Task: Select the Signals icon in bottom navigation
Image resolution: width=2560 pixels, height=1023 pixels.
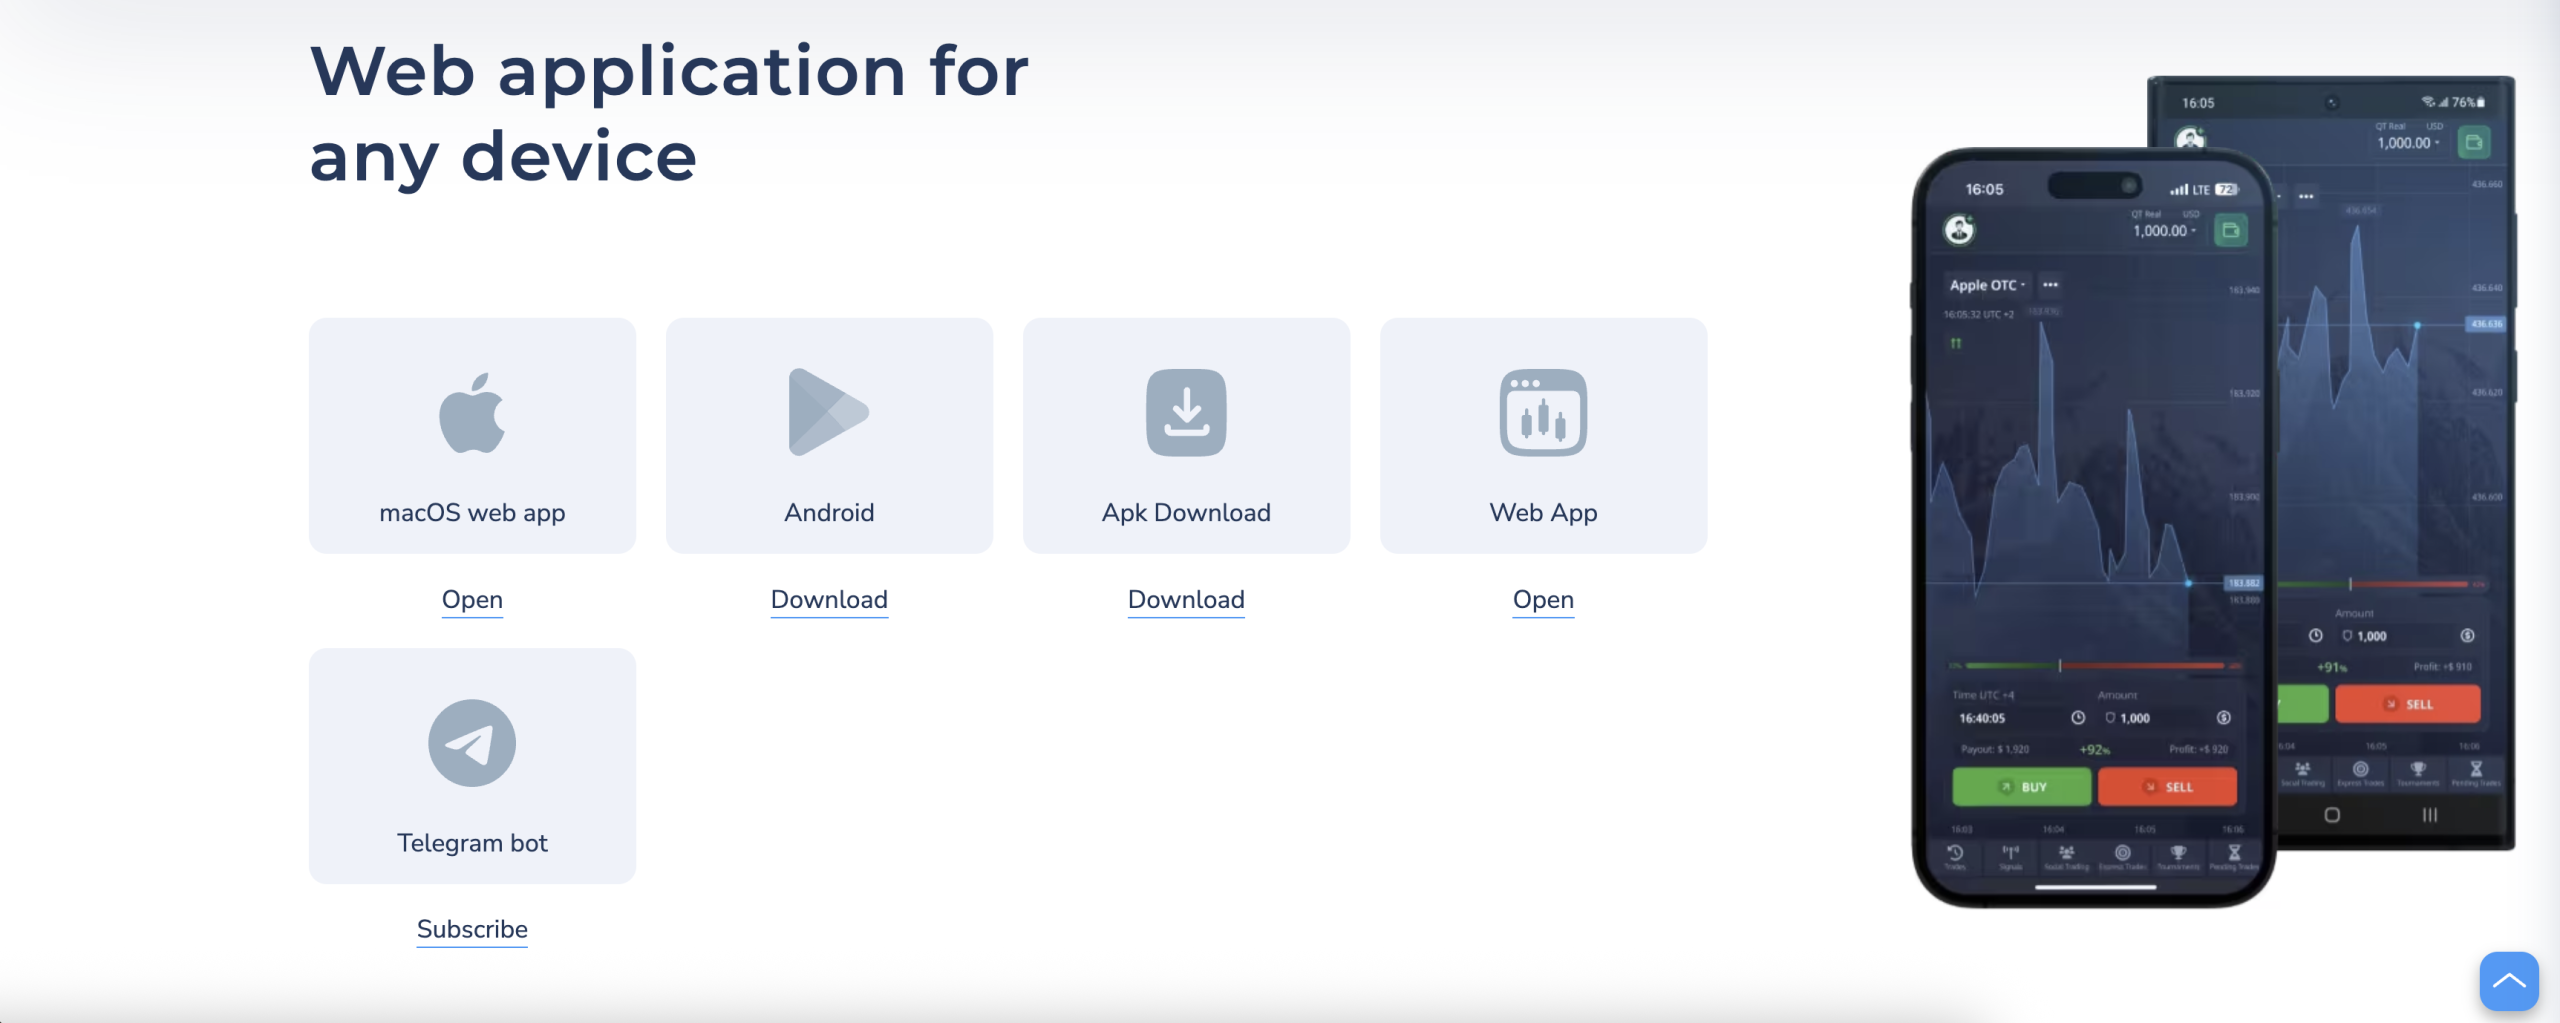Action: coord(2010,853)
